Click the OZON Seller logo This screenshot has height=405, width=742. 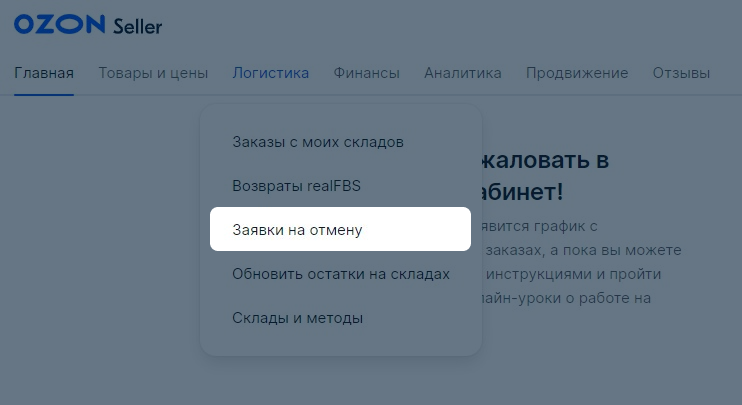click(88, 25)
